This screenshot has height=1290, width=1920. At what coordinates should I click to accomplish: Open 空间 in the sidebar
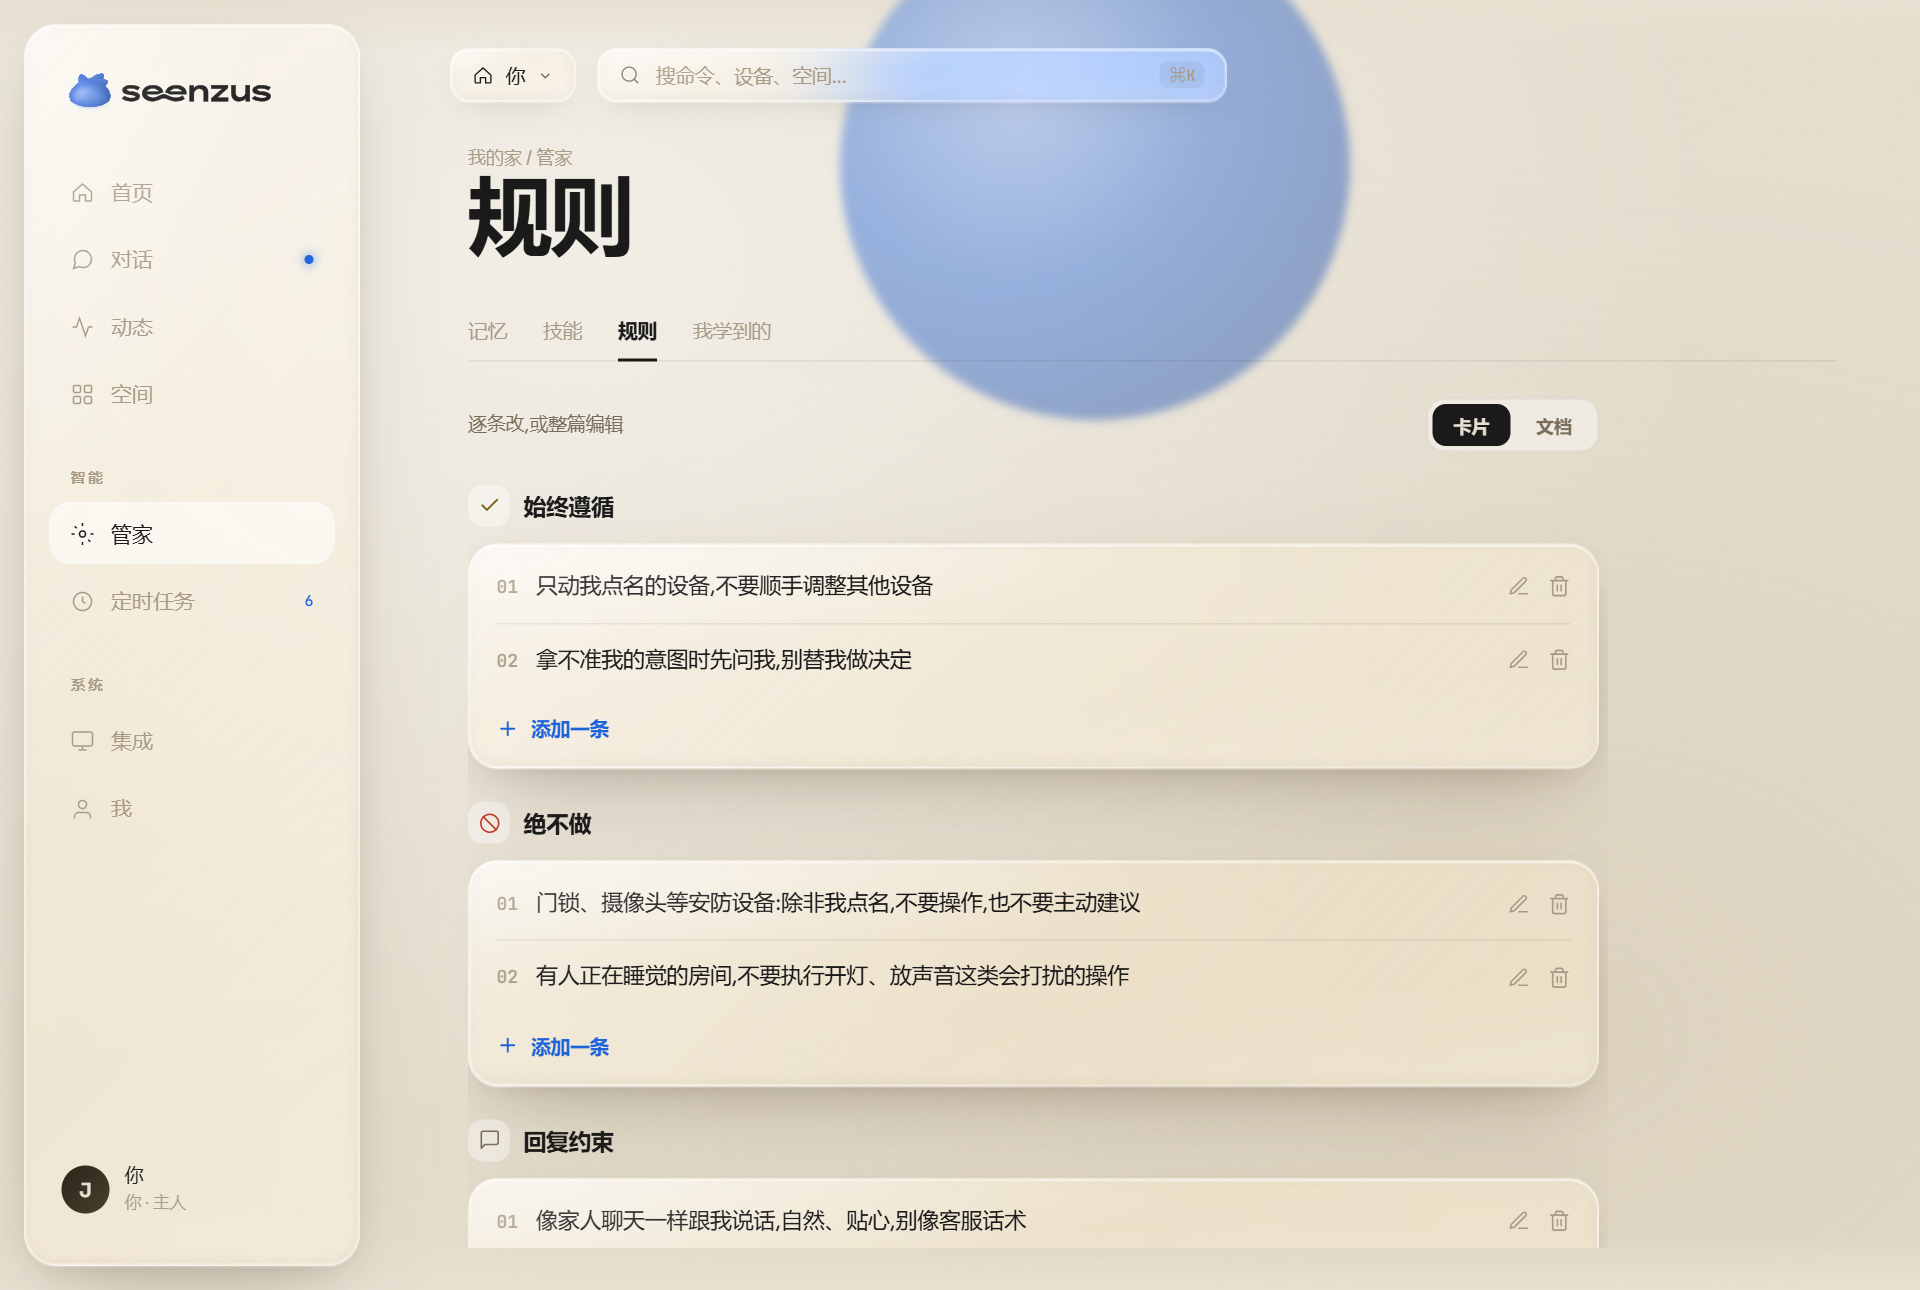point(191,394)
